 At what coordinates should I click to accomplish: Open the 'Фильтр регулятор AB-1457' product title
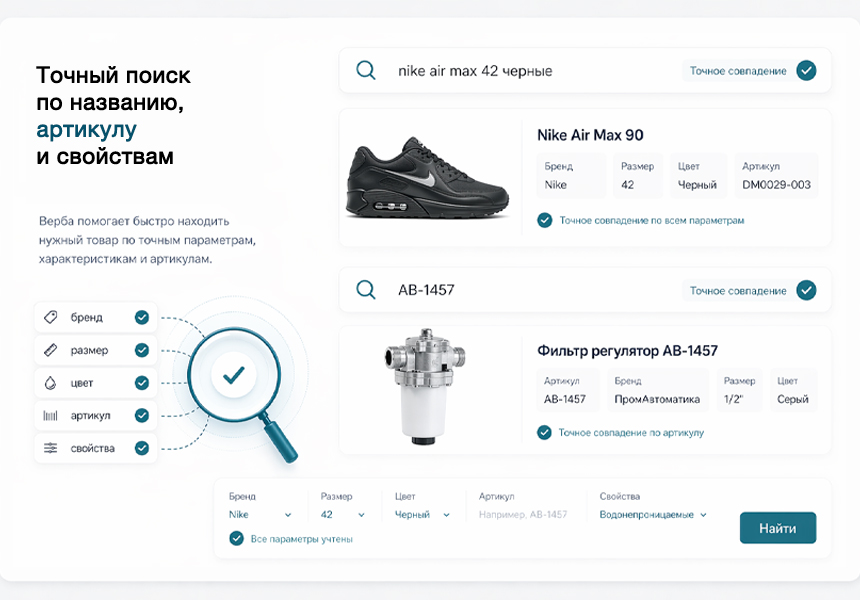pyautogui.click(x=627, y=351)
